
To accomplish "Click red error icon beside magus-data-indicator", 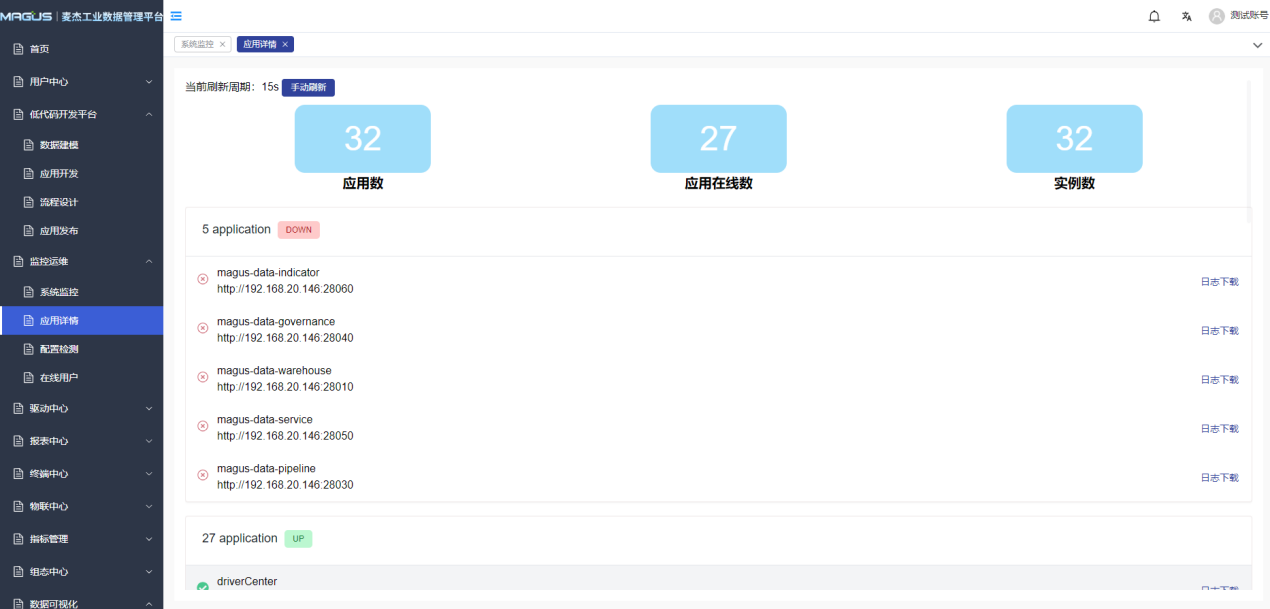I will 203,279.
